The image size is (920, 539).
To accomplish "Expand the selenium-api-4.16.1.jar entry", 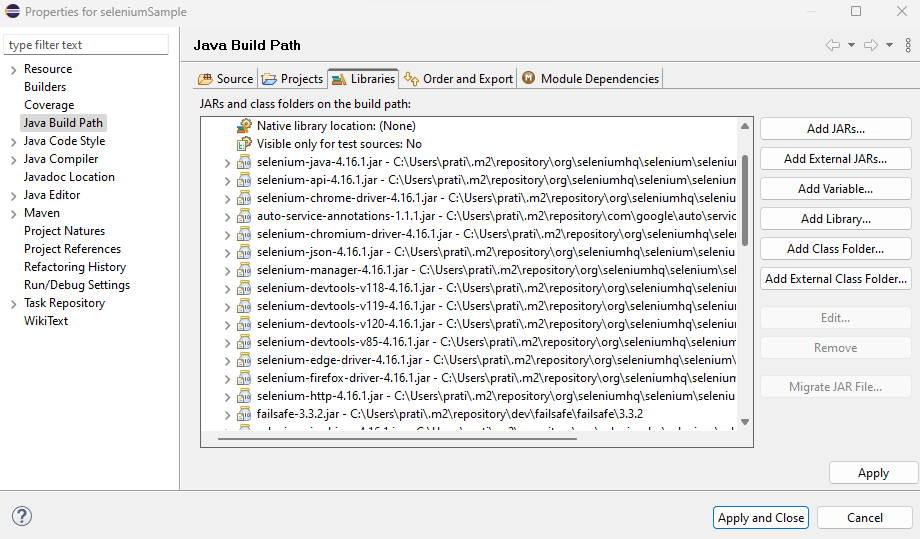I will (x=229, y=180).
